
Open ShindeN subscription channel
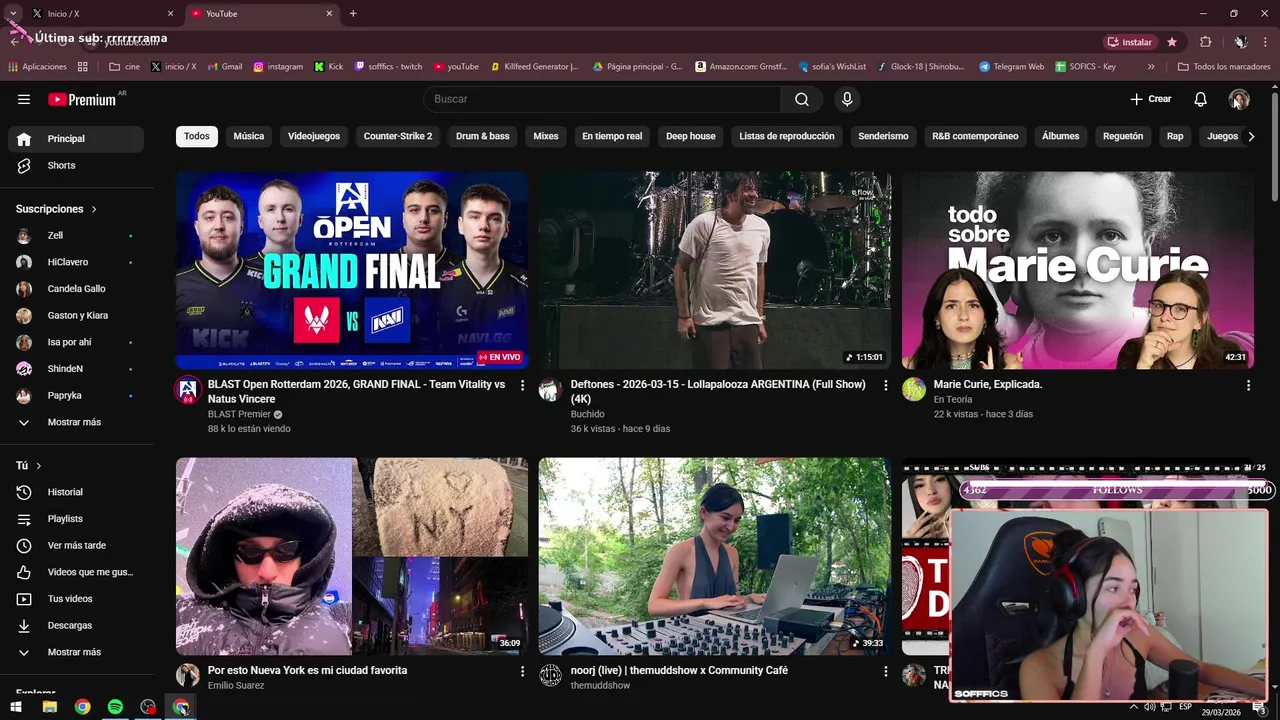click(76, 369)
